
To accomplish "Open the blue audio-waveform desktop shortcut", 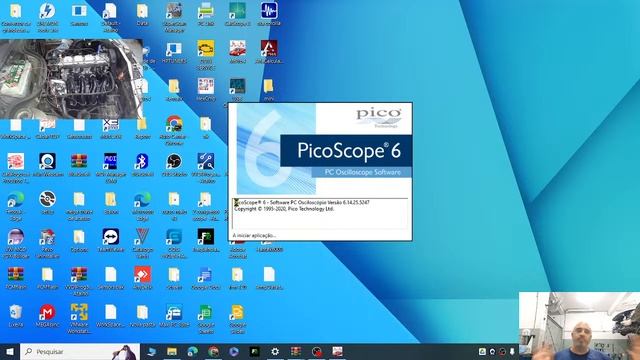I will (269, 11).
